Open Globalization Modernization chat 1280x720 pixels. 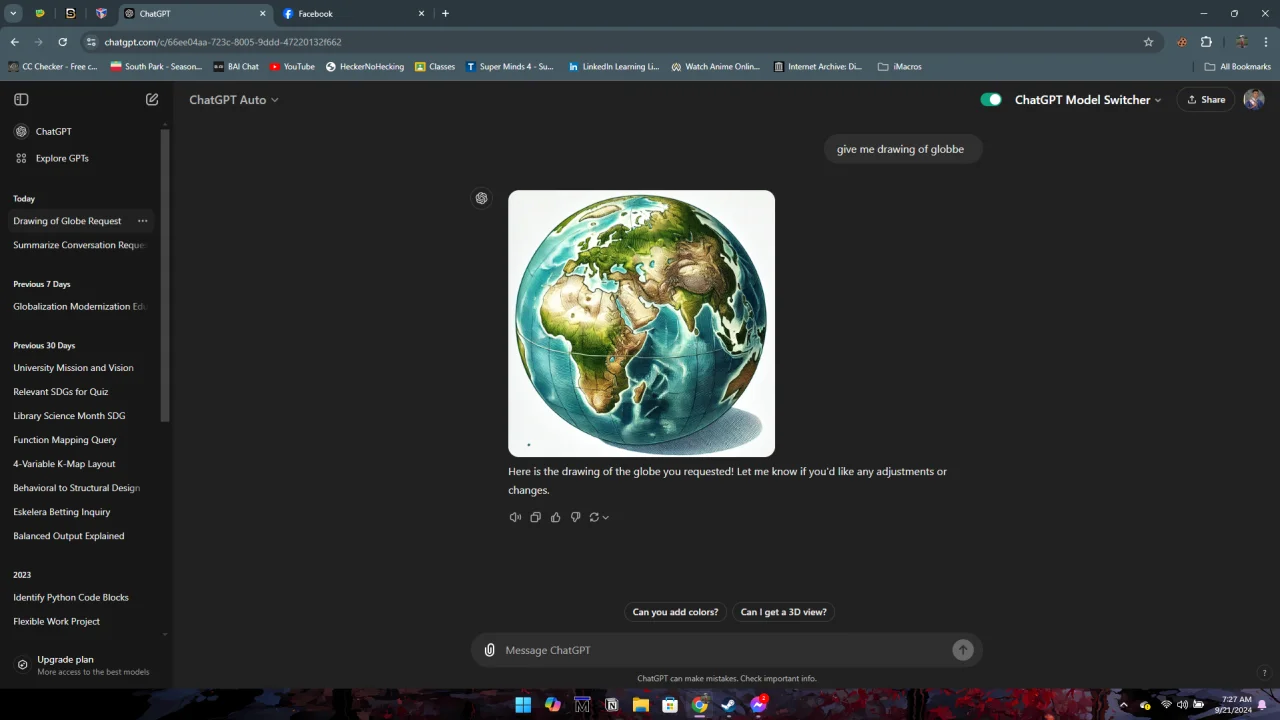(81, 306)
